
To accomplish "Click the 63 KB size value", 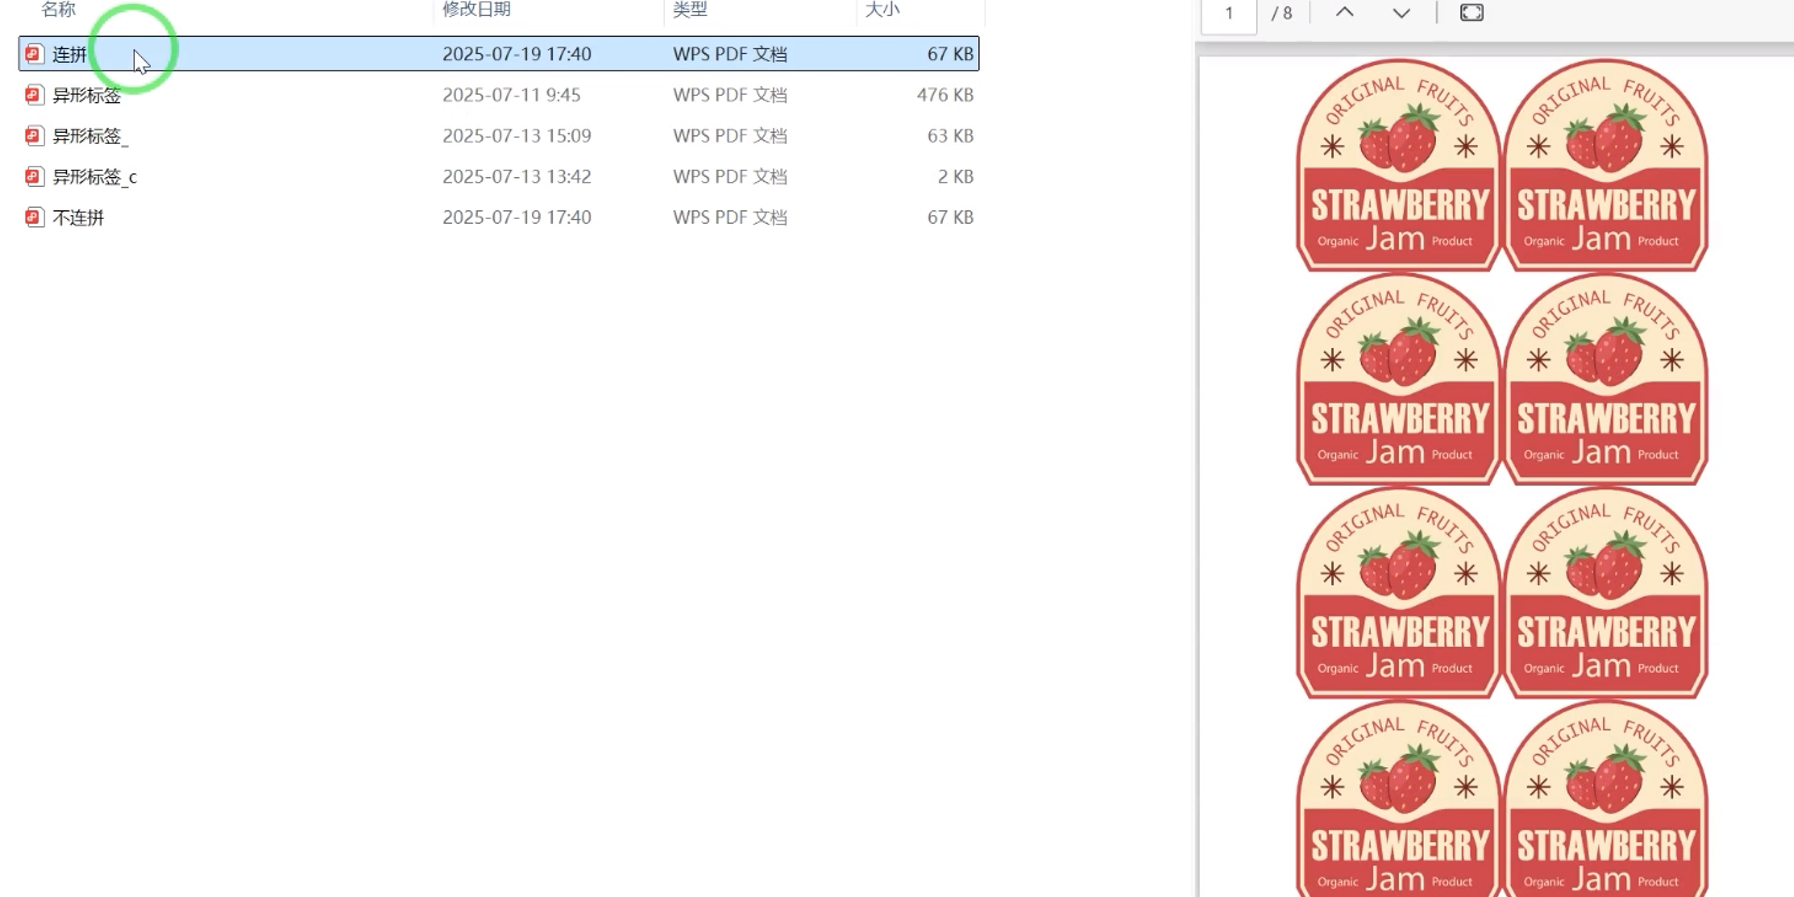I will (x=950, y=136).
